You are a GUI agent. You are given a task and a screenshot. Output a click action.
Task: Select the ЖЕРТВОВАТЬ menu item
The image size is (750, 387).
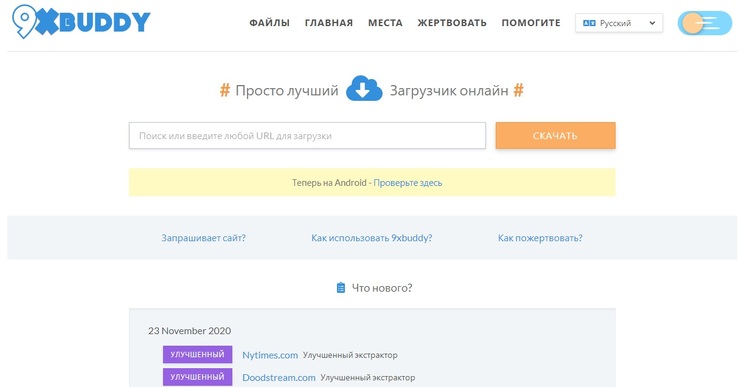[x=452, y=22]
